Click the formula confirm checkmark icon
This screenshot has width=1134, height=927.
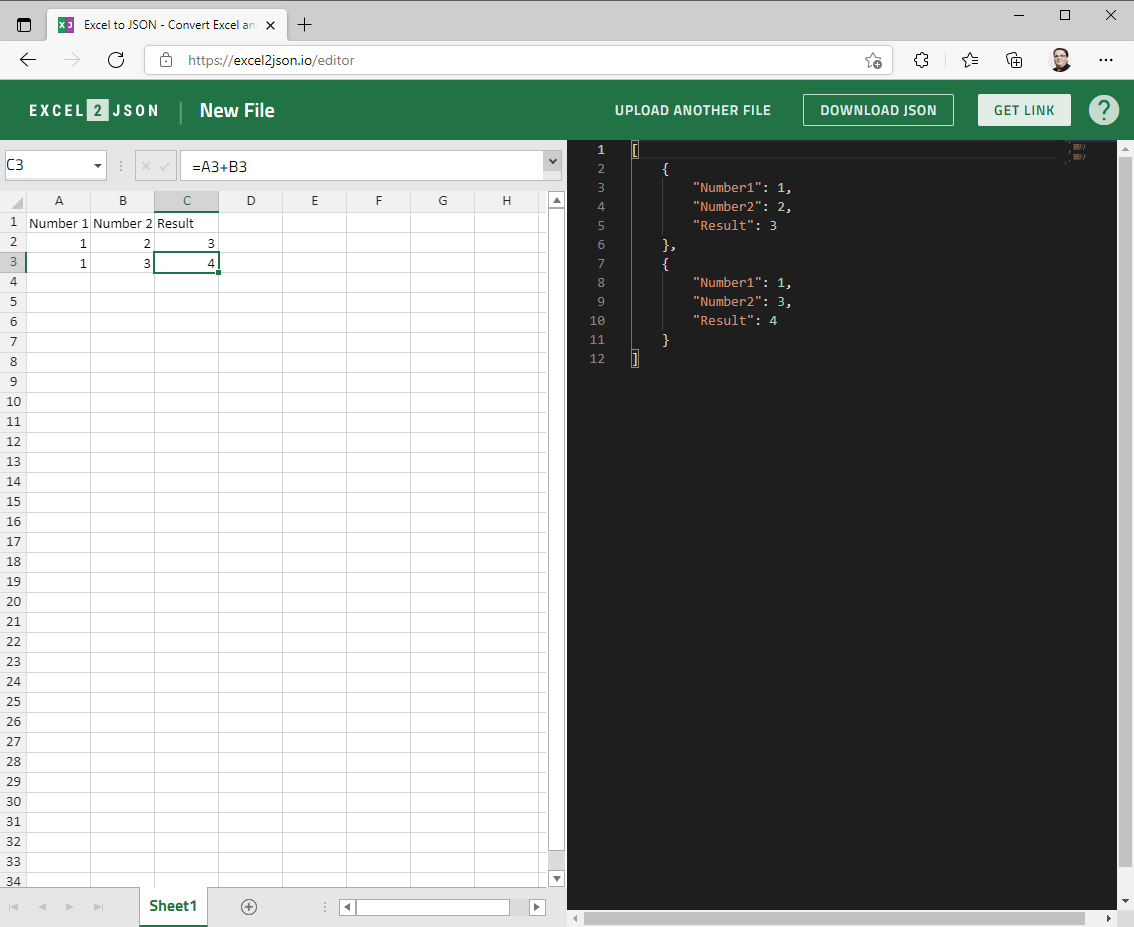165,166
